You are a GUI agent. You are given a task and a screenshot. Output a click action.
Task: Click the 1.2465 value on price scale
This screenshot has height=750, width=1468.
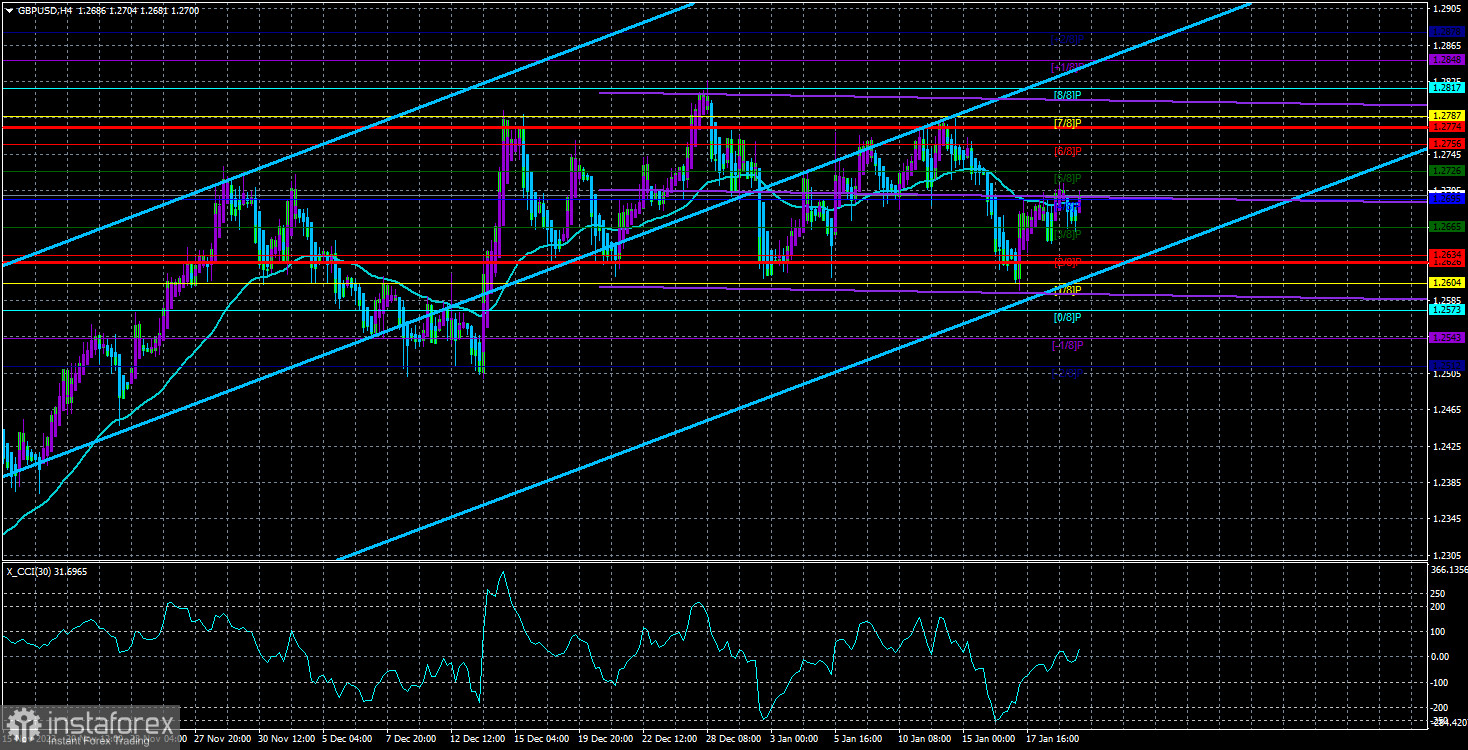pos(1446,410)
